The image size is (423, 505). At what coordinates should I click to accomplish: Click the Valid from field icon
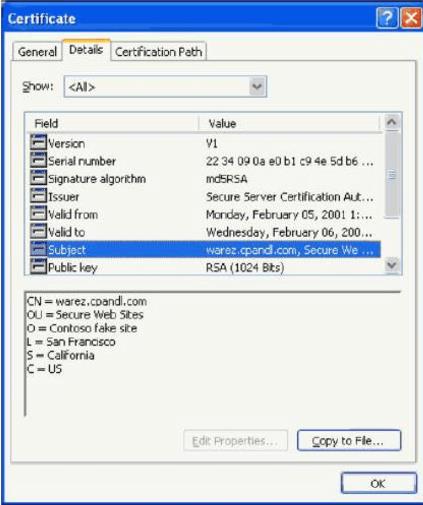38,214
